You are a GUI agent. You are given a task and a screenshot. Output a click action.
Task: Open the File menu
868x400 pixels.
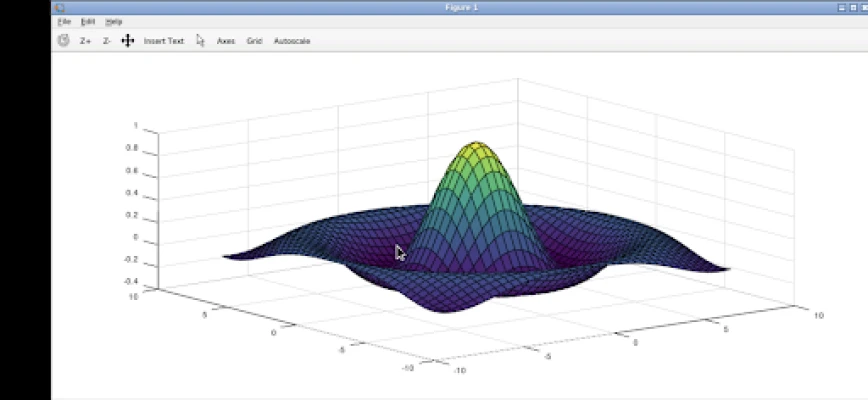(x=64, y=21)
